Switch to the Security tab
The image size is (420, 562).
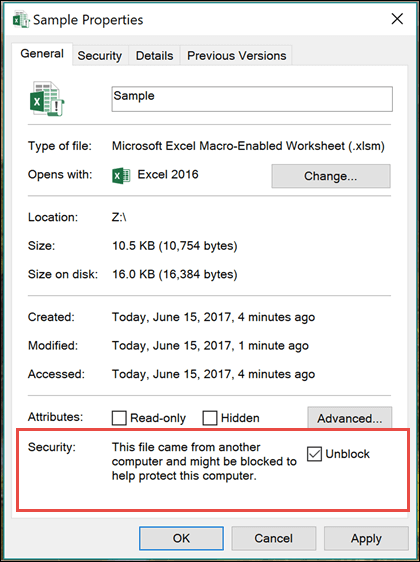click(x=100, y=56)
